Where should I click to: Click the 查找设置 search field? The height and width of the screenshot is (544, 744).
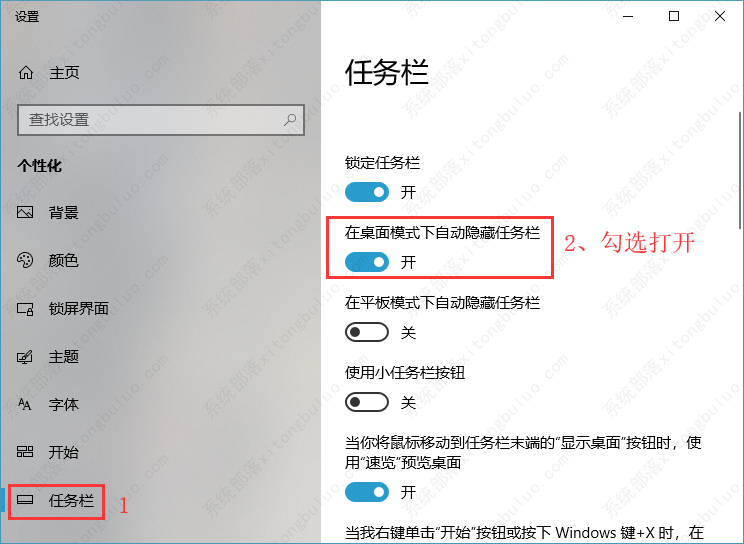click(161, 120)
